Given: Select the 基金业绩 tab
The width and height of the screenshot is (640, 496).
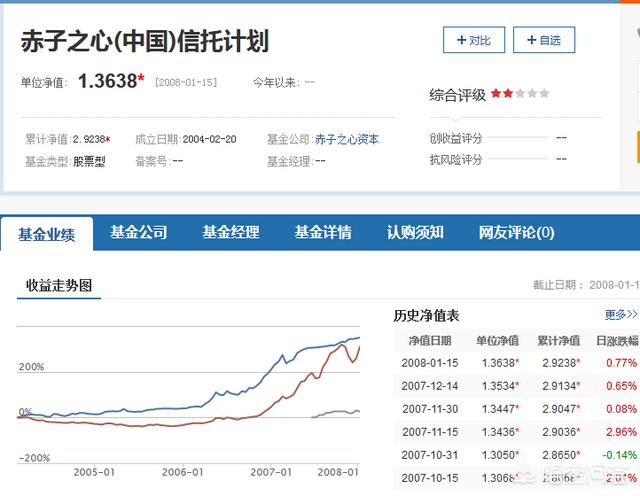Looking at the screenshot, I should click(47, 233).
